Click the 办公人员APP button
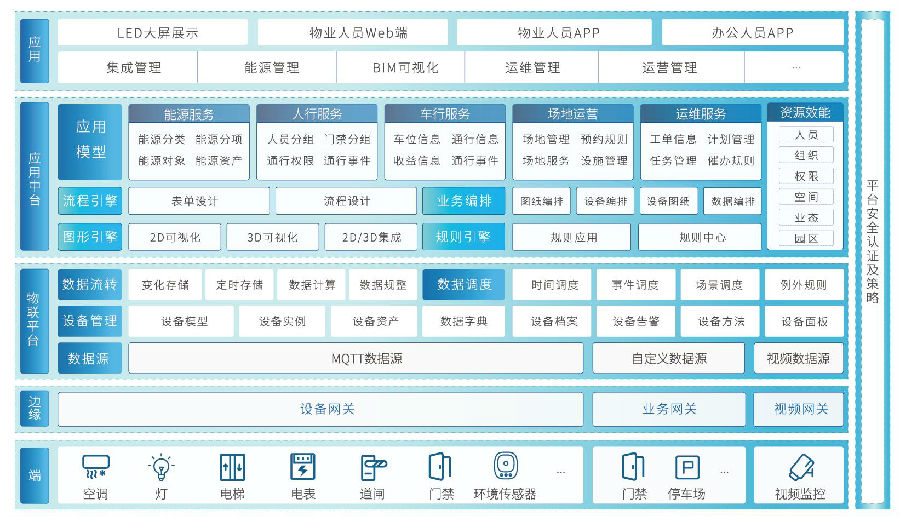The width and height of the screenshot is (900, 517). click(752, 32)
